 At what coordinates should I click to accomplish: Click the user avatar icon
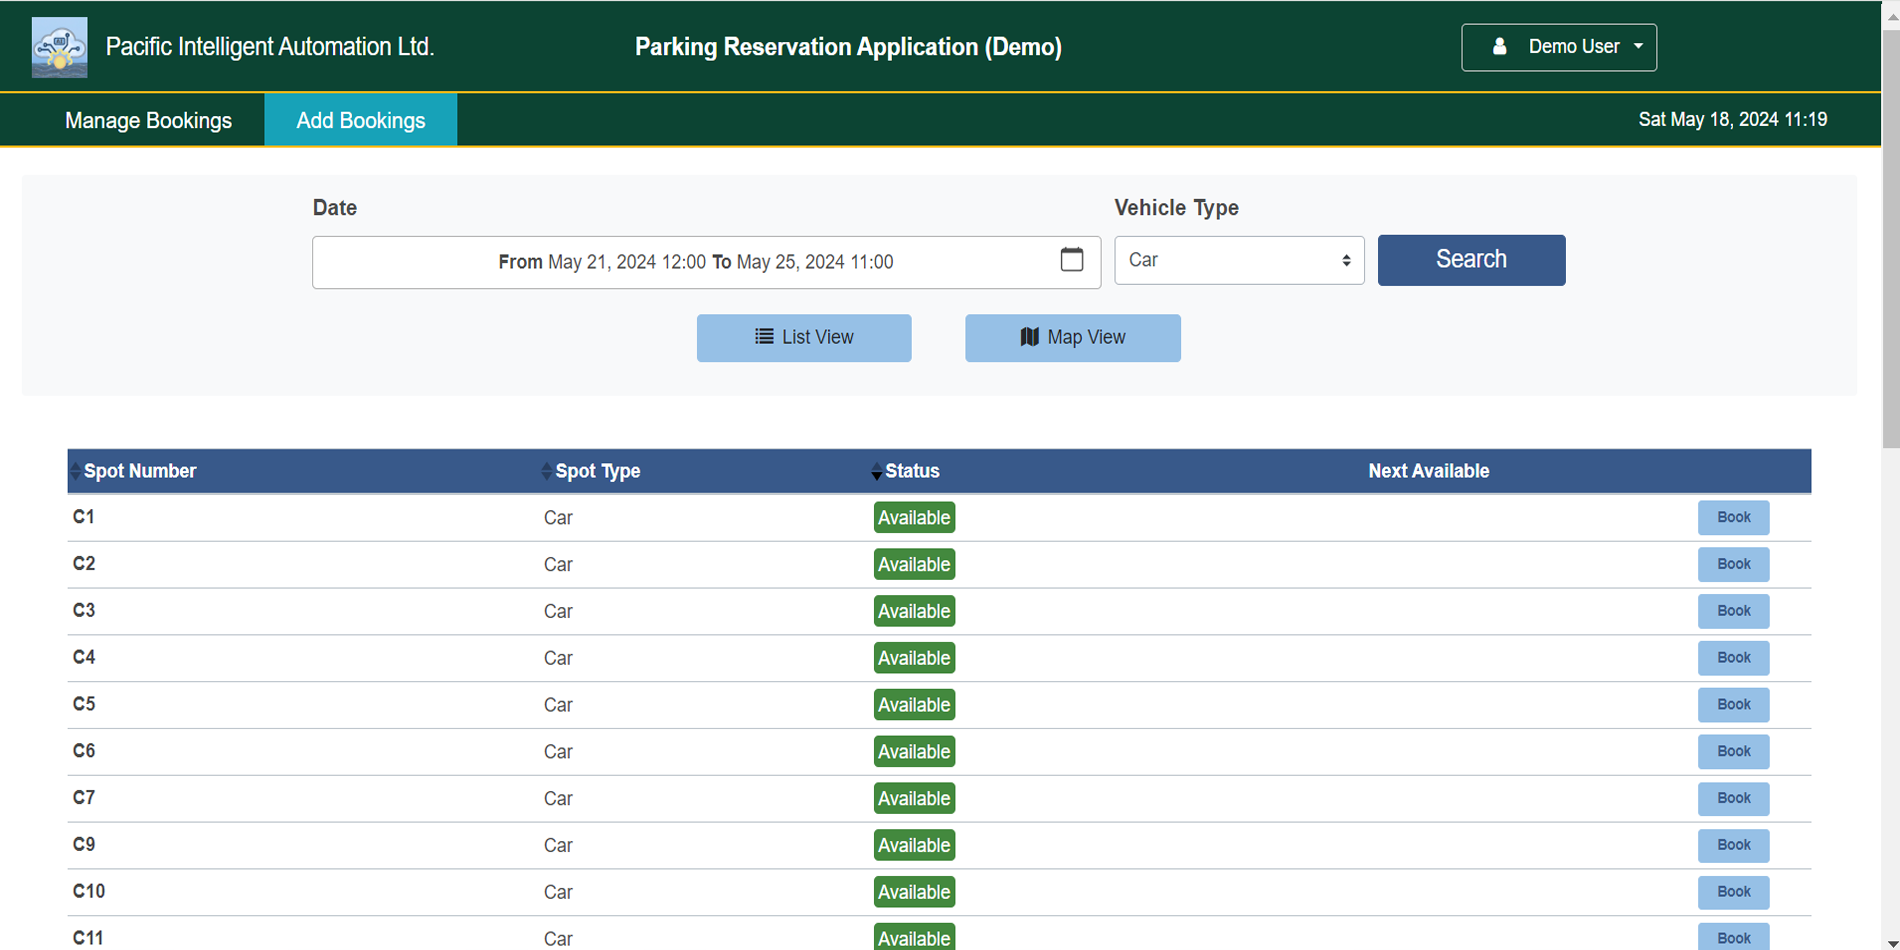click(x=1499, y=47)
